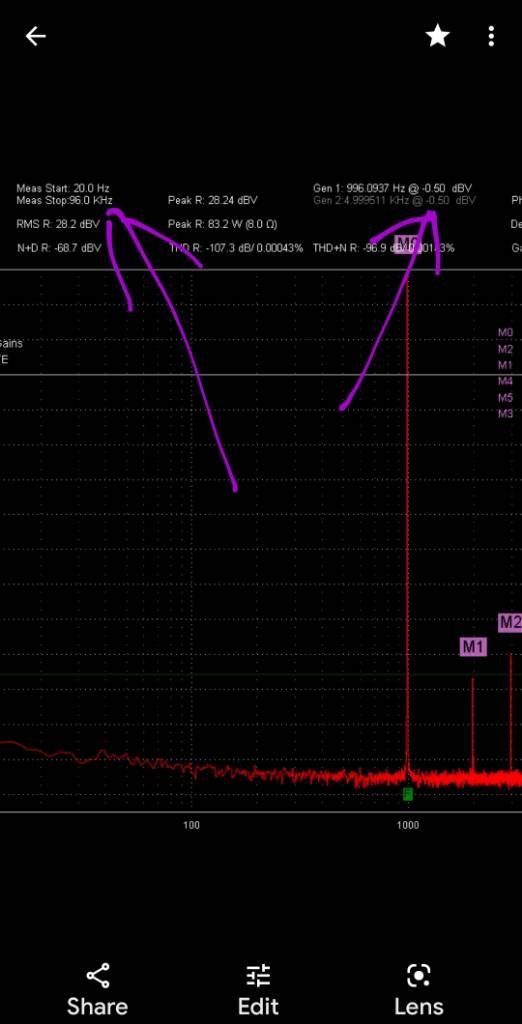This screenshot has width=522, height=1024.
Task: Open the Edit tools
Action: point(259,991)
